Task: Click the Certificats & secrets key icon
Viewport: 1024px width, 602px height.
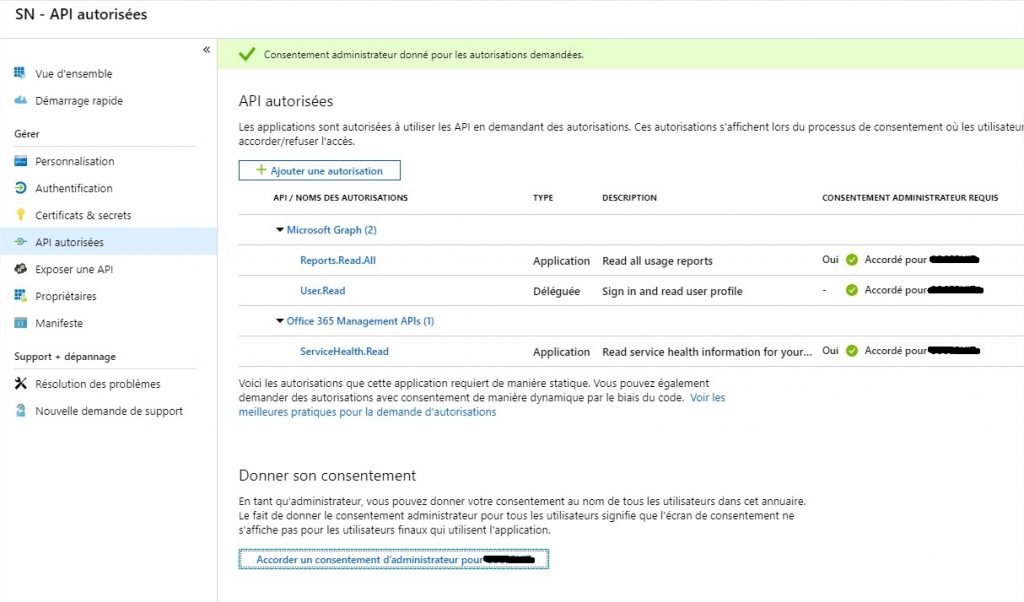Action: click(20, 215)
